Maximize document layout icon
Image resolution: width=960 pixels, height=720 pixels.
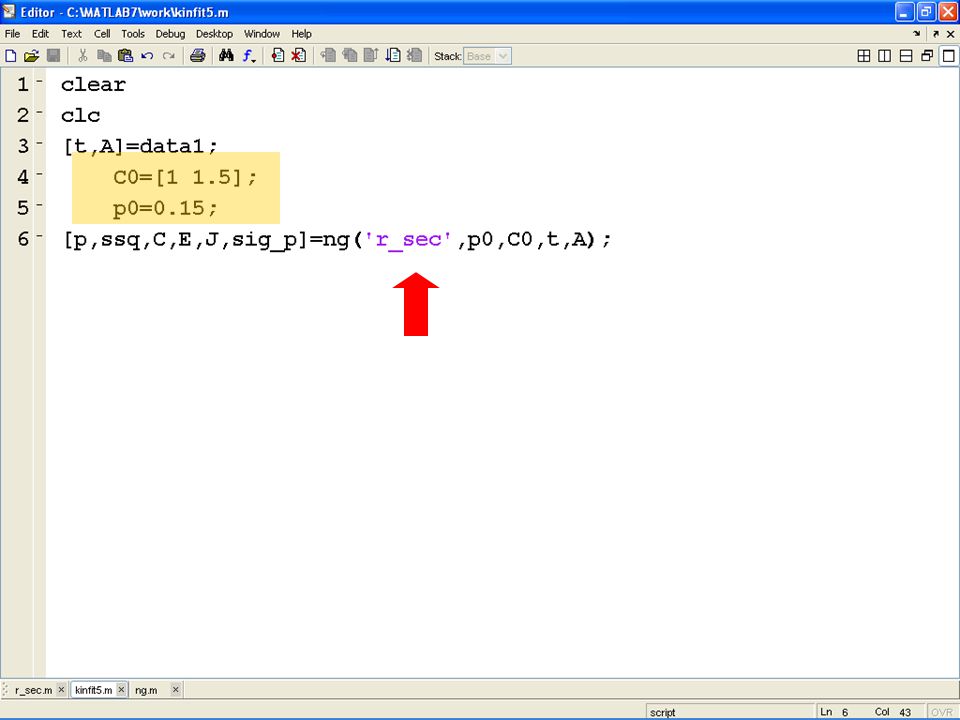[948, 56]
